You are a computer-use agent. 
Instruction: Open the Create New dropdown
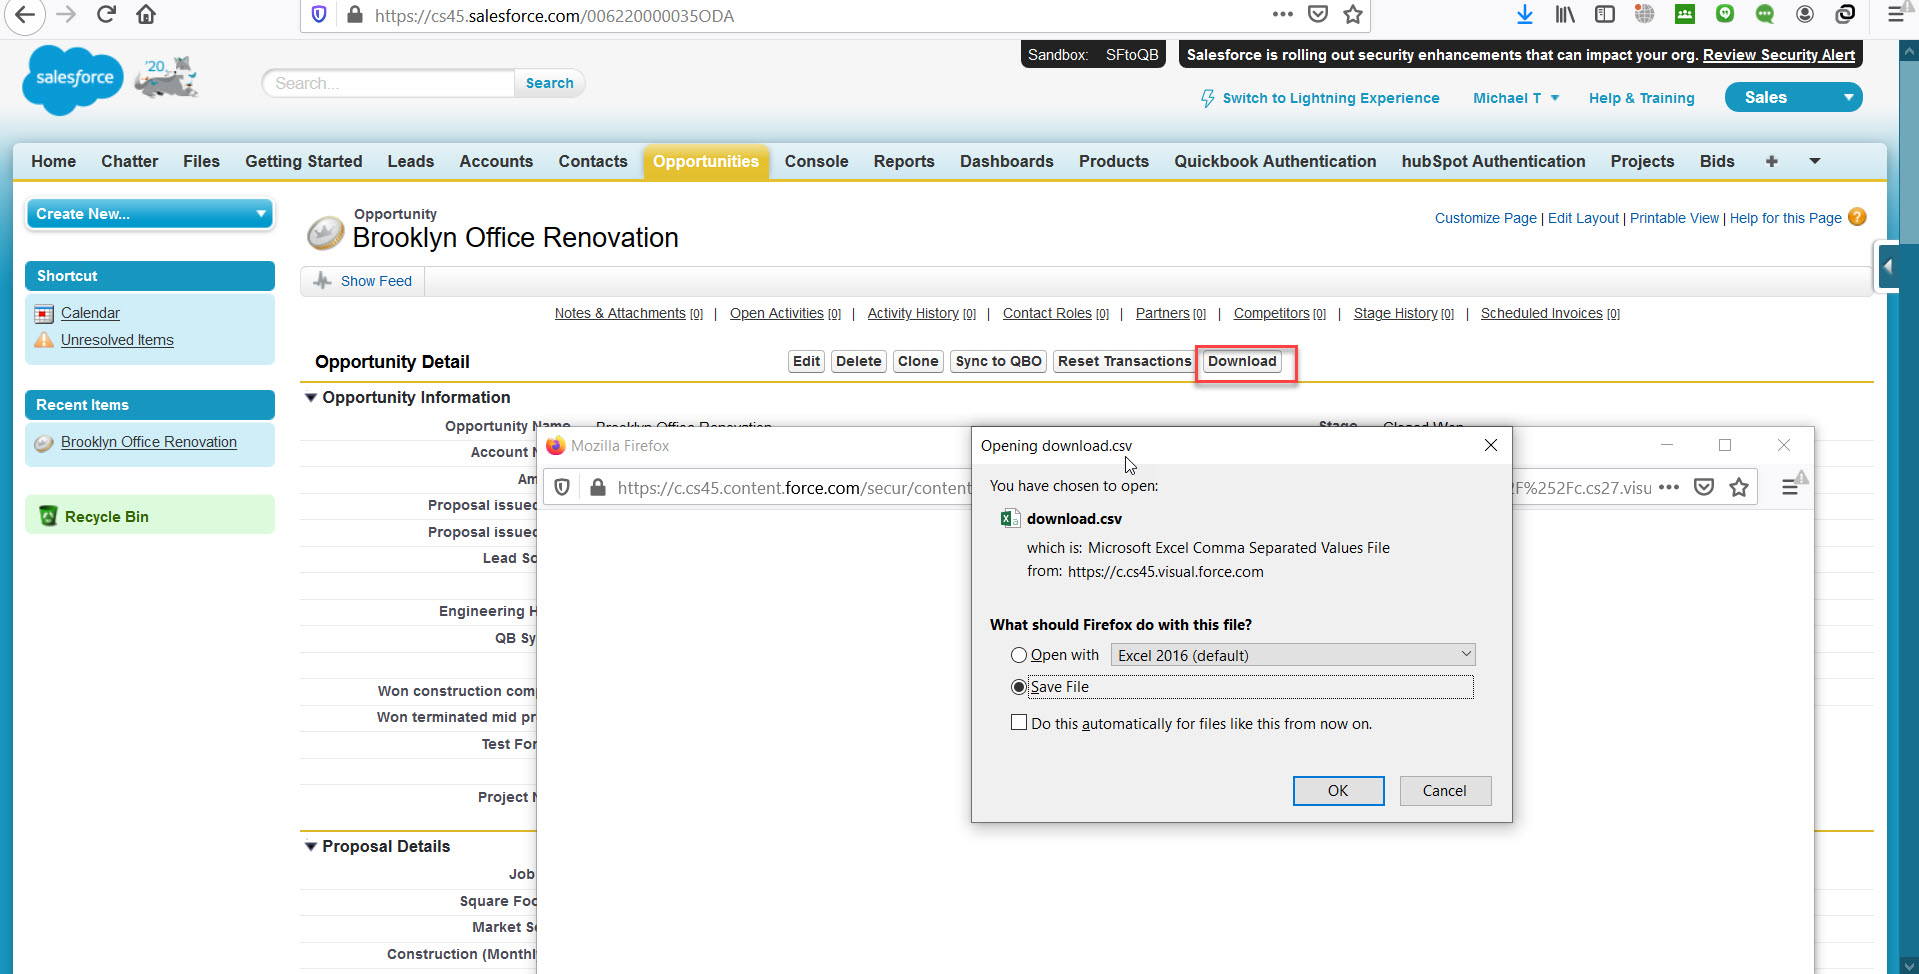point(150,214)
